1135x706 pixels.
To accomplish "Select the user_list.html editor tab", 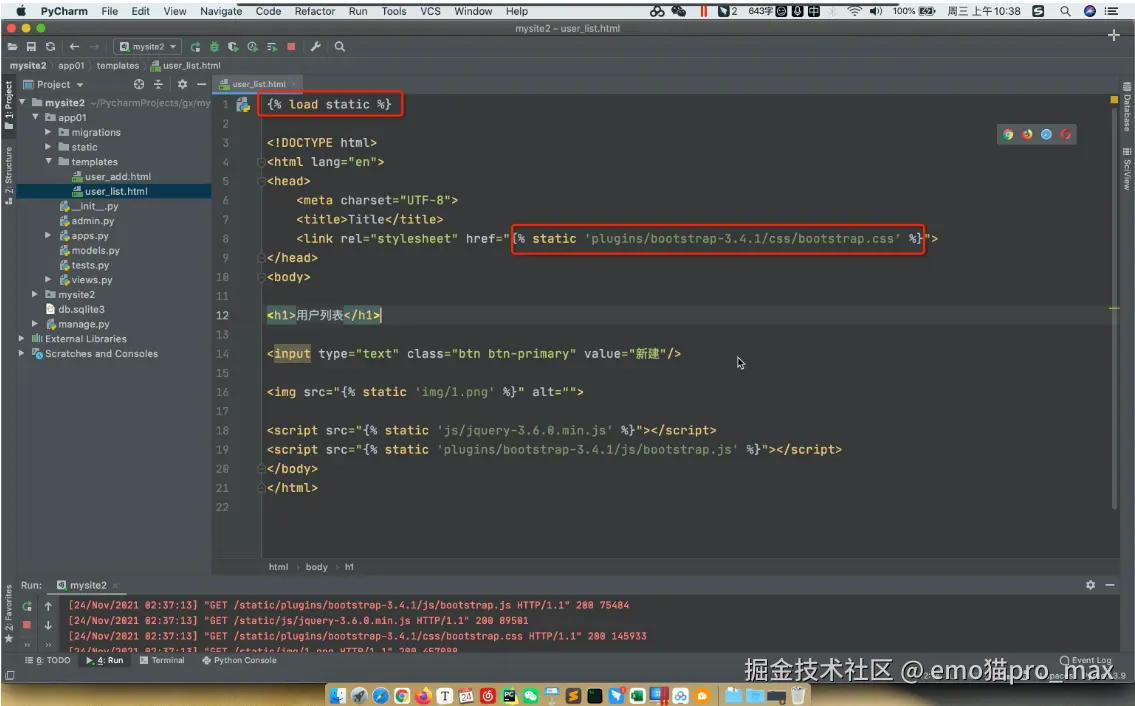I will [x=258, y=84].
